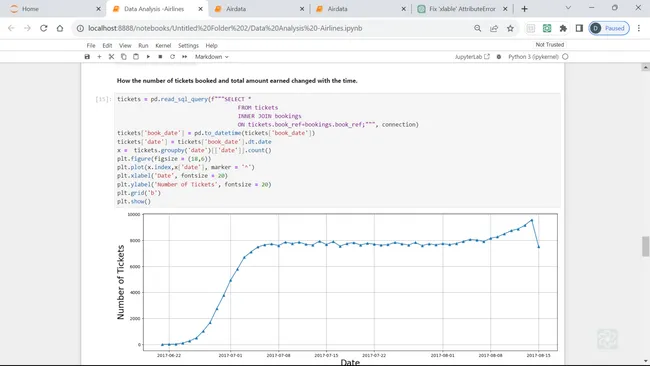Copy the selected cell in the toolbar
Viewport: 650px width, 366px height.
pyautogui.click(x=124, y=57)
